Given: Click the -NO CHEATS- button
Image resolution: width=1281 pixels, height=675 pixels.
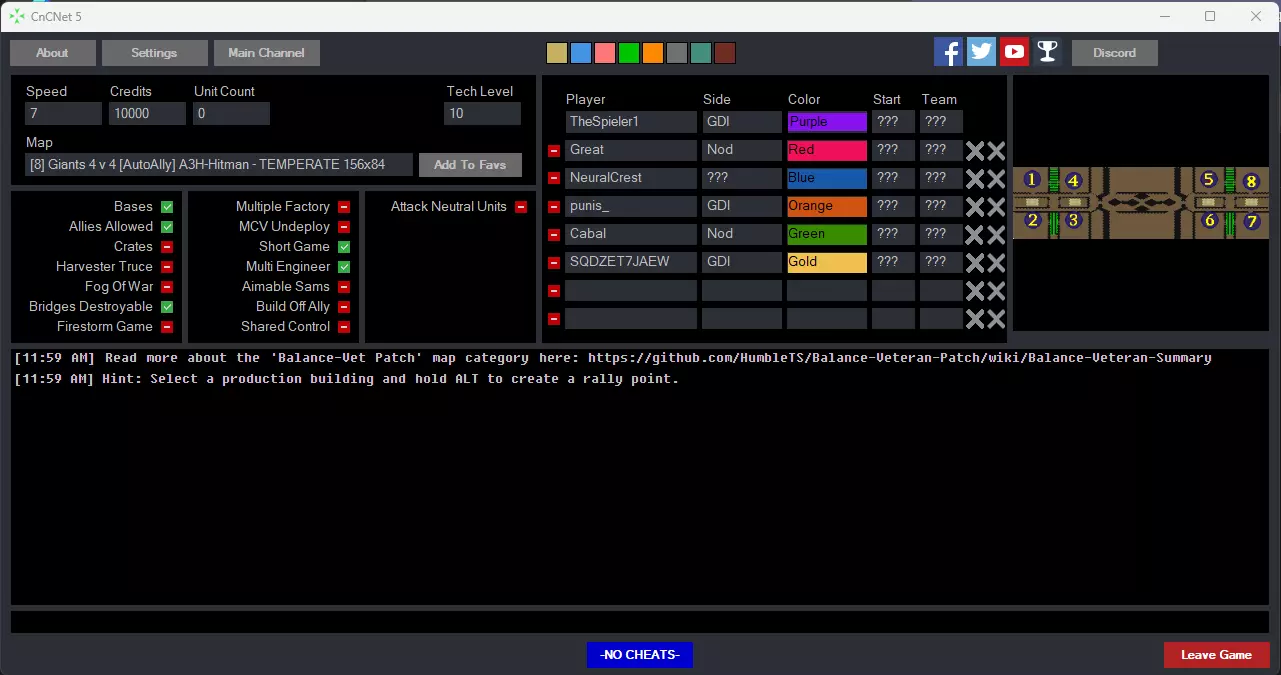Looking at the screenshot, I should click(x=640, y=655).
